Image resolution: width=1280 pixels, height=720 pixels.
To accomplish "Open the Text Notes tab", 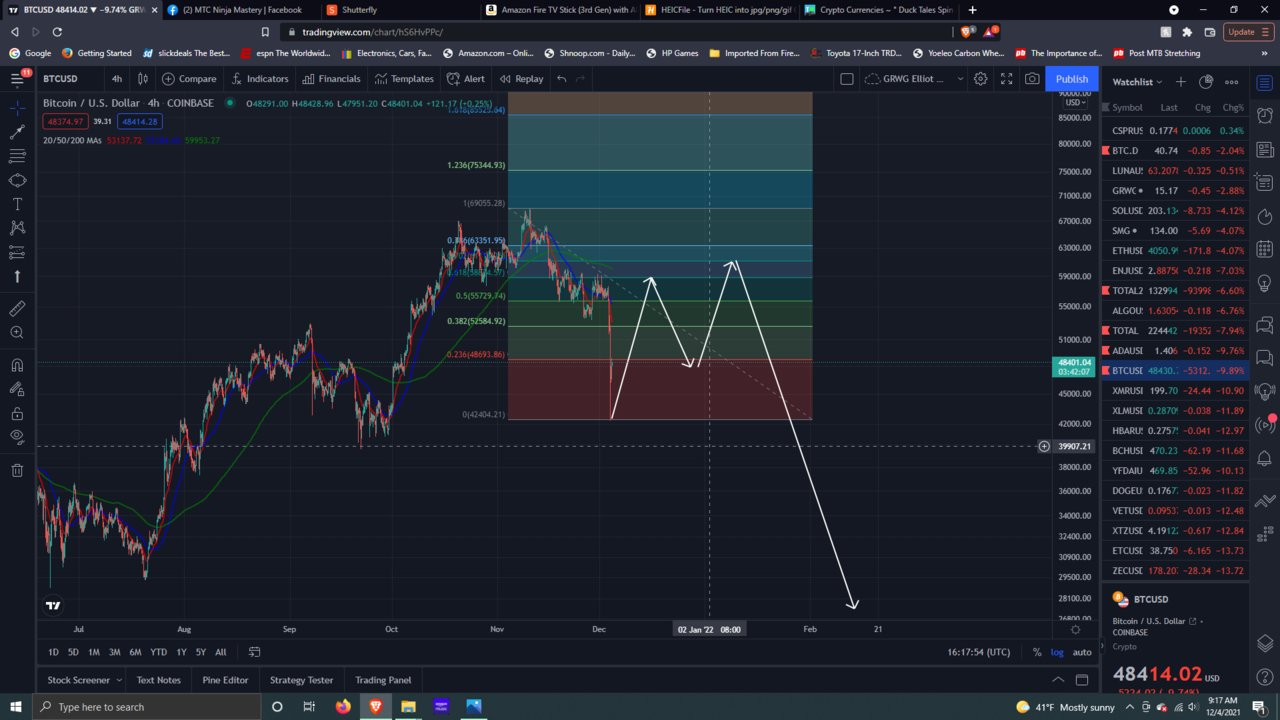I will [158, 680].
